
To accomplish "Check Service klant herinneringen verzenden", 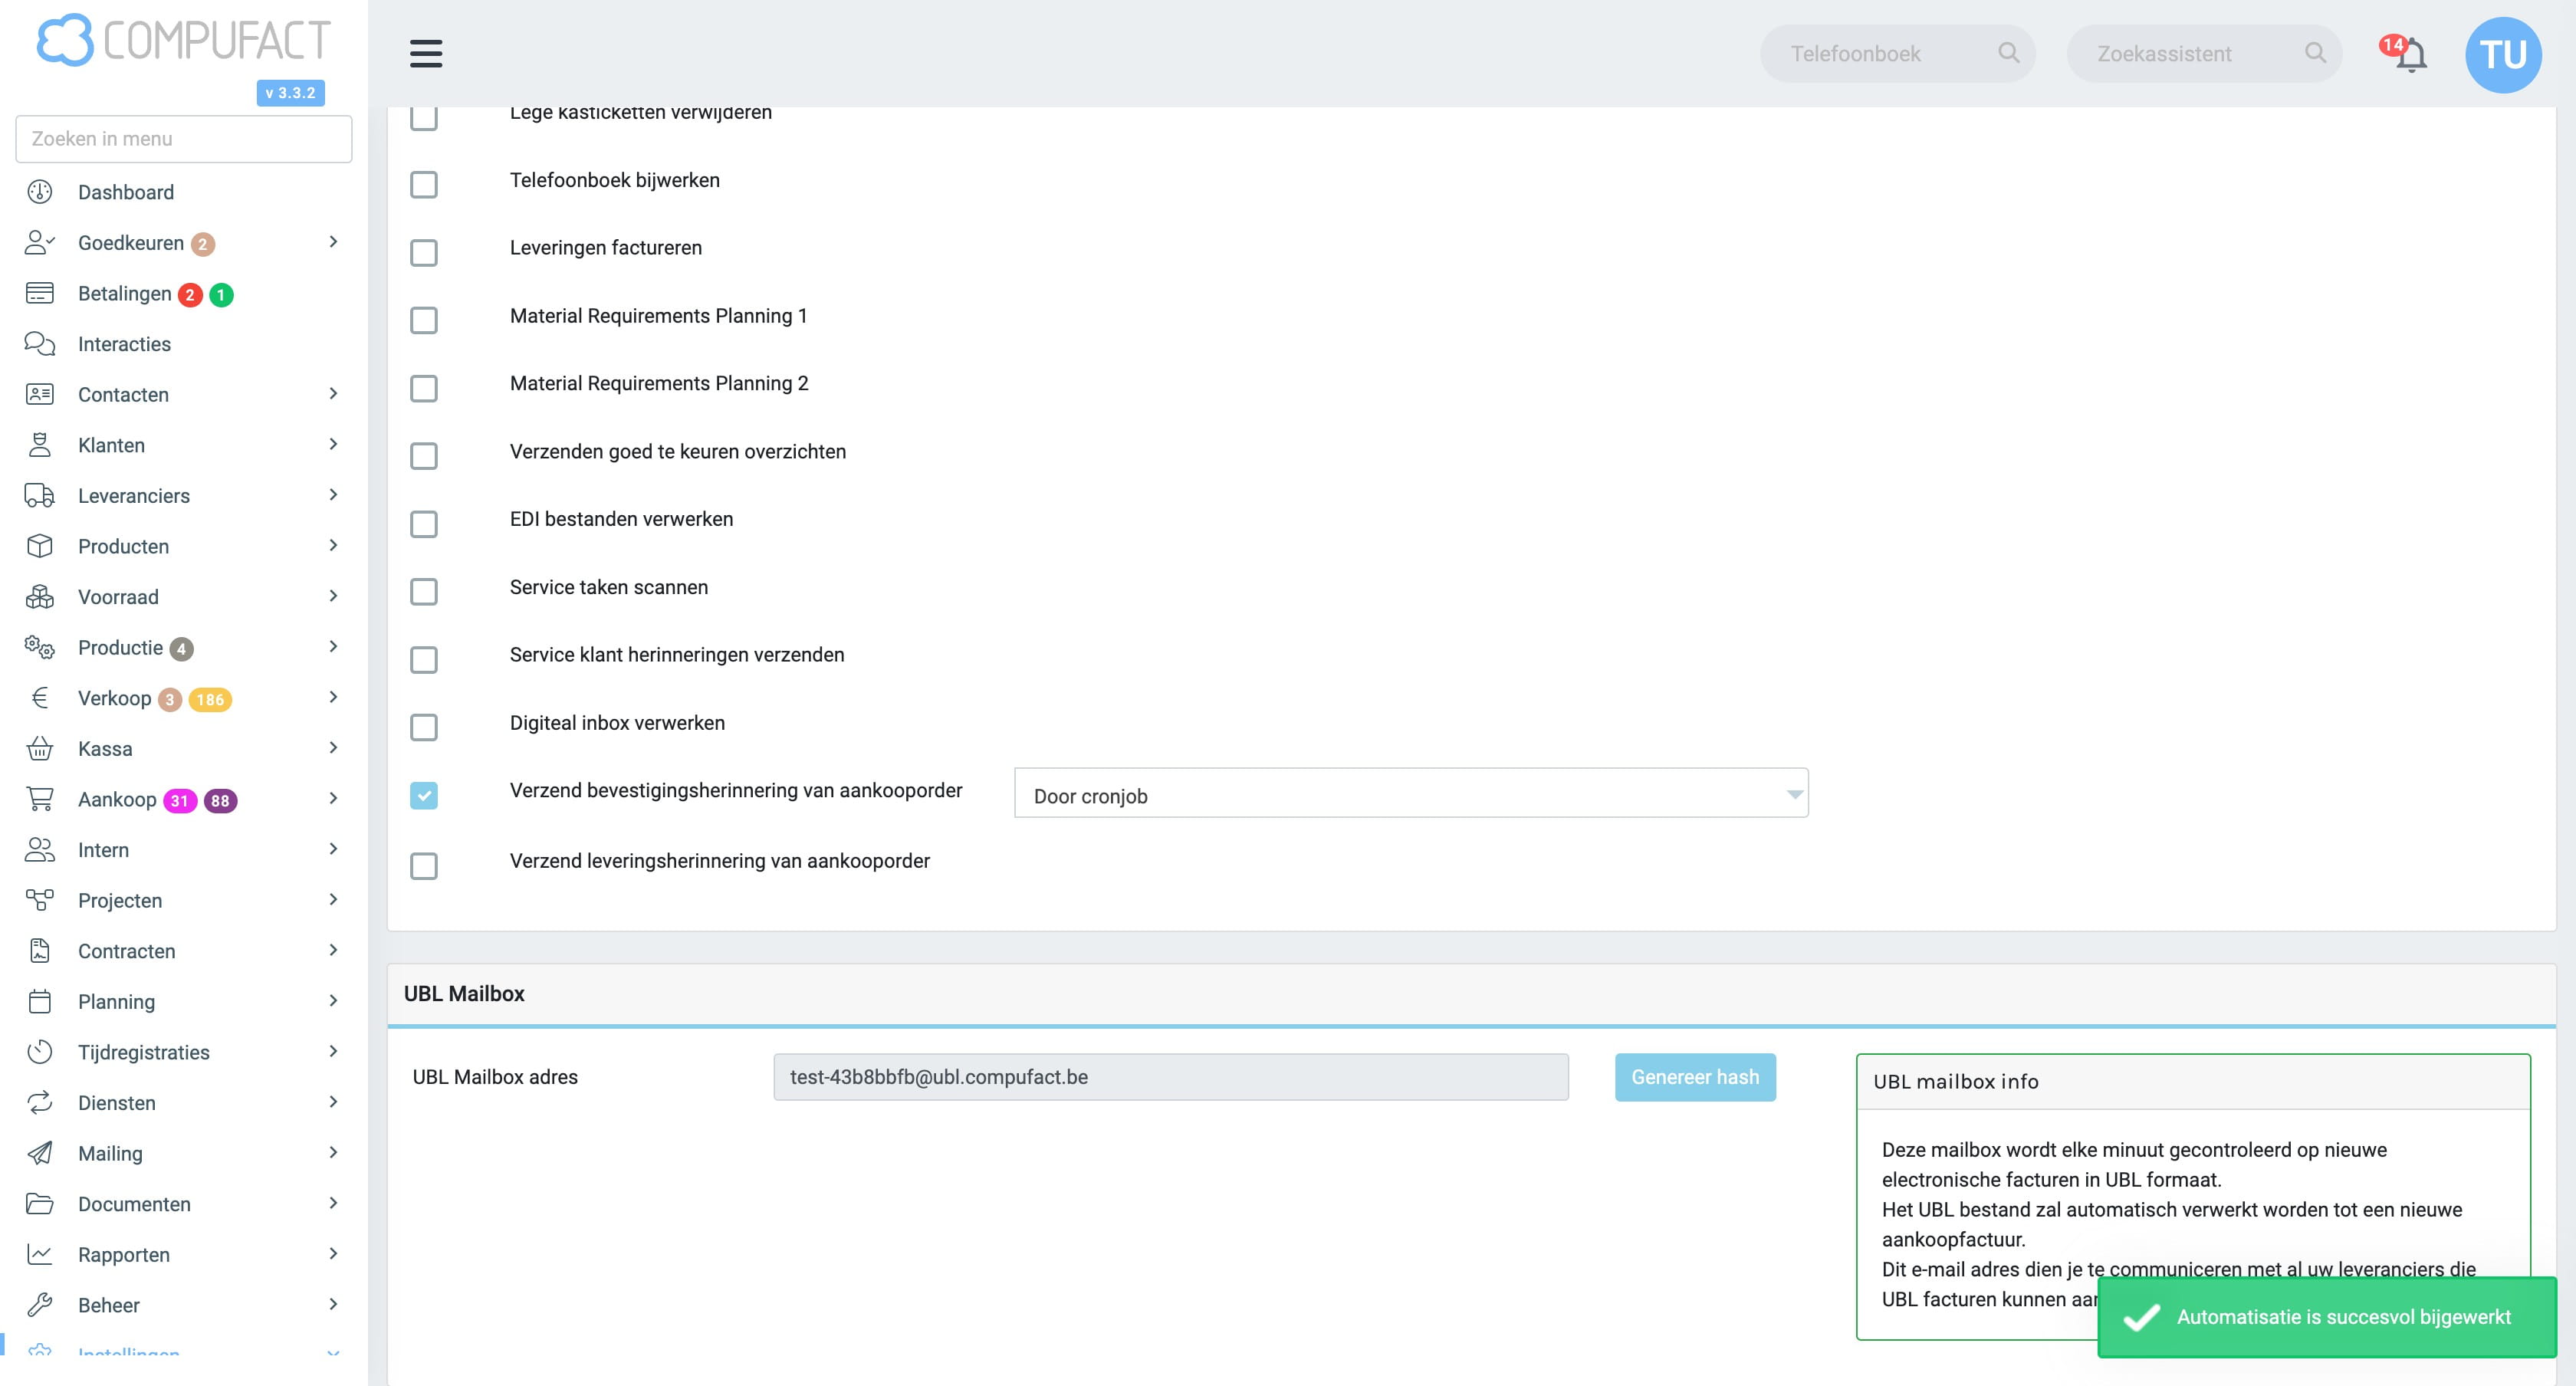I will (x=424, y=660).
